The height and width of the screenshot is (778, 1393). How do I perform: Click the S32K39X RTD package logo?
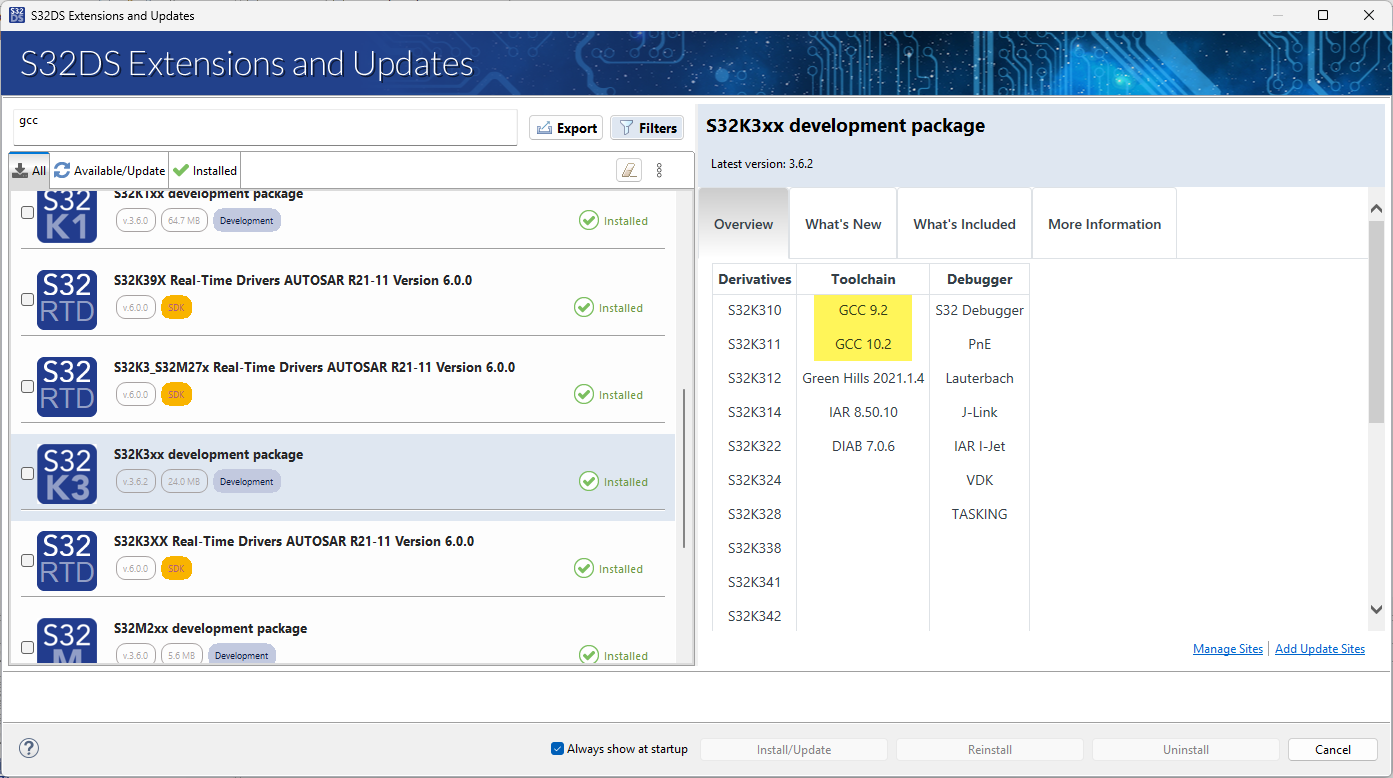(67, 299)
